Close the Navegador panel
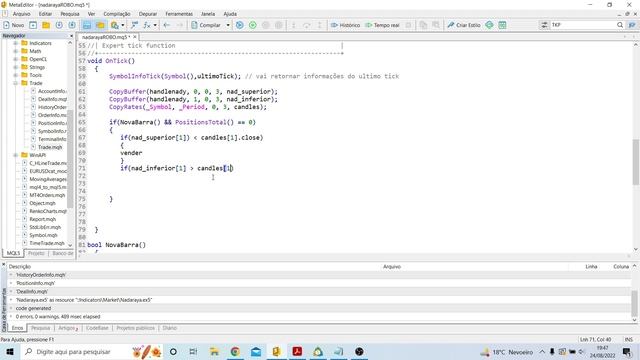 click(71, 36)
